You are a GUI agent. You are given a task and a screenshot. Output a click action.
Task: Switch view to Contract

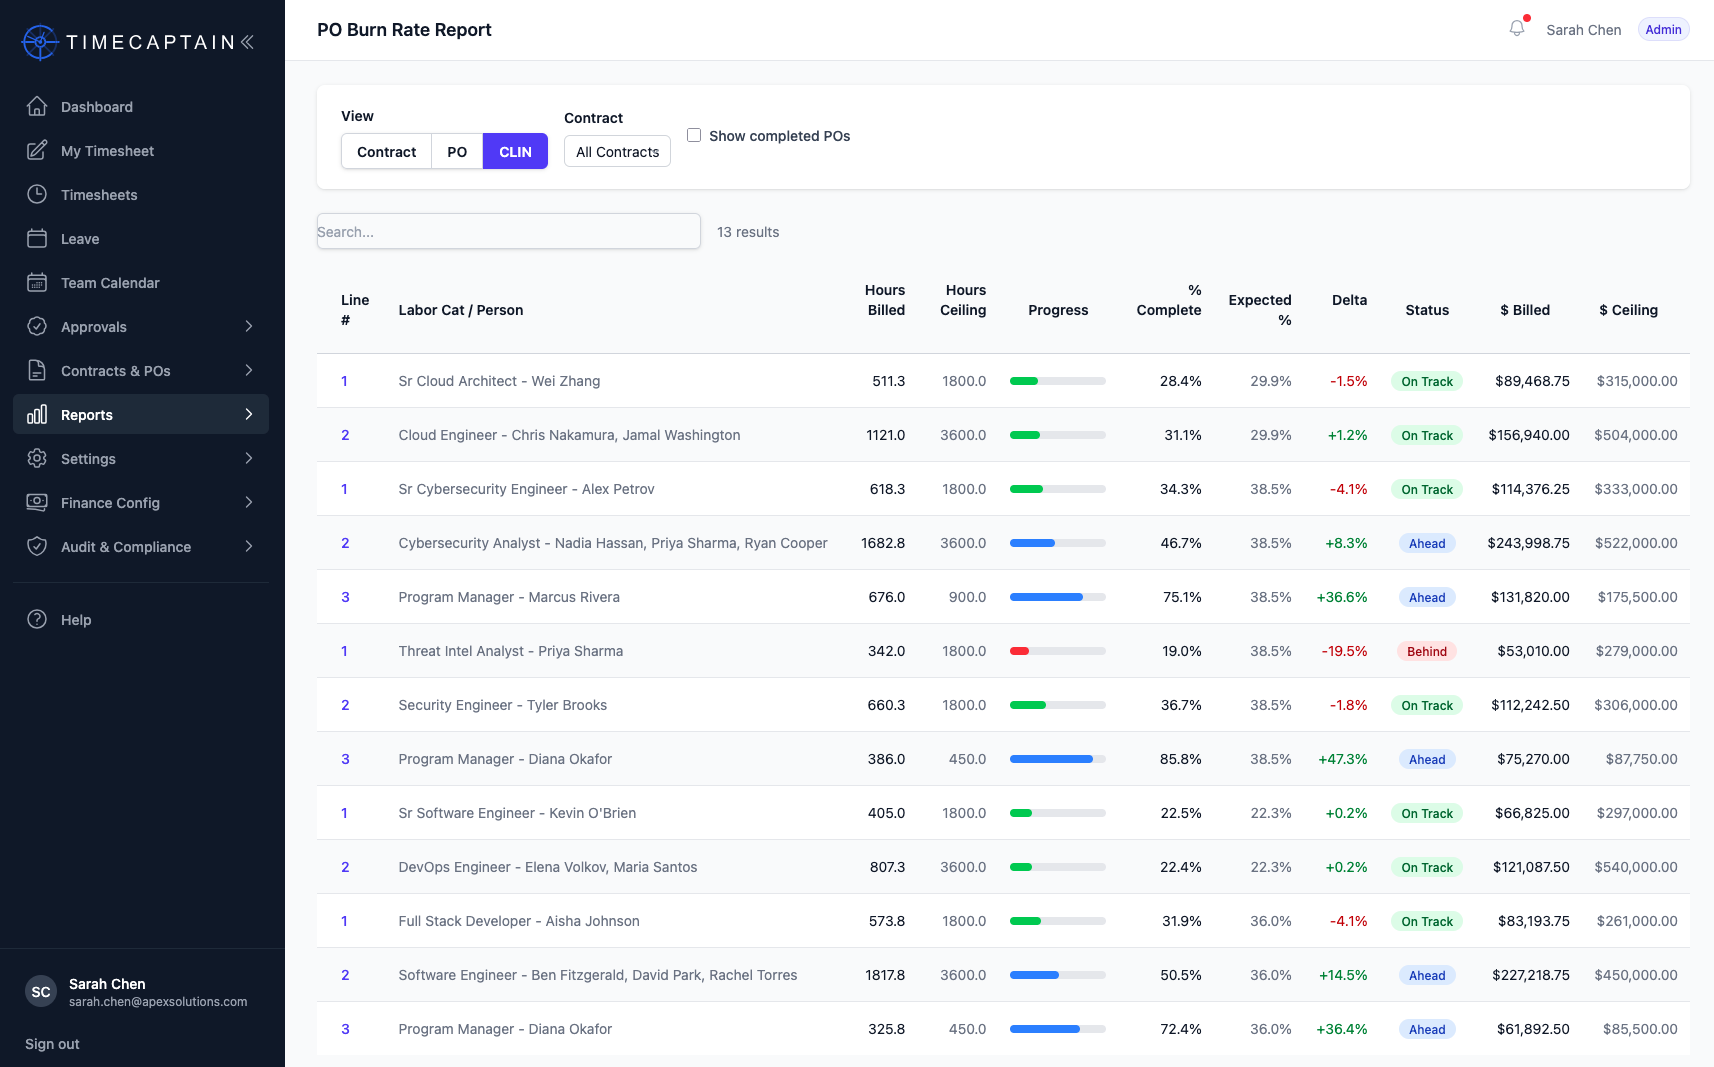pos(386,151)
